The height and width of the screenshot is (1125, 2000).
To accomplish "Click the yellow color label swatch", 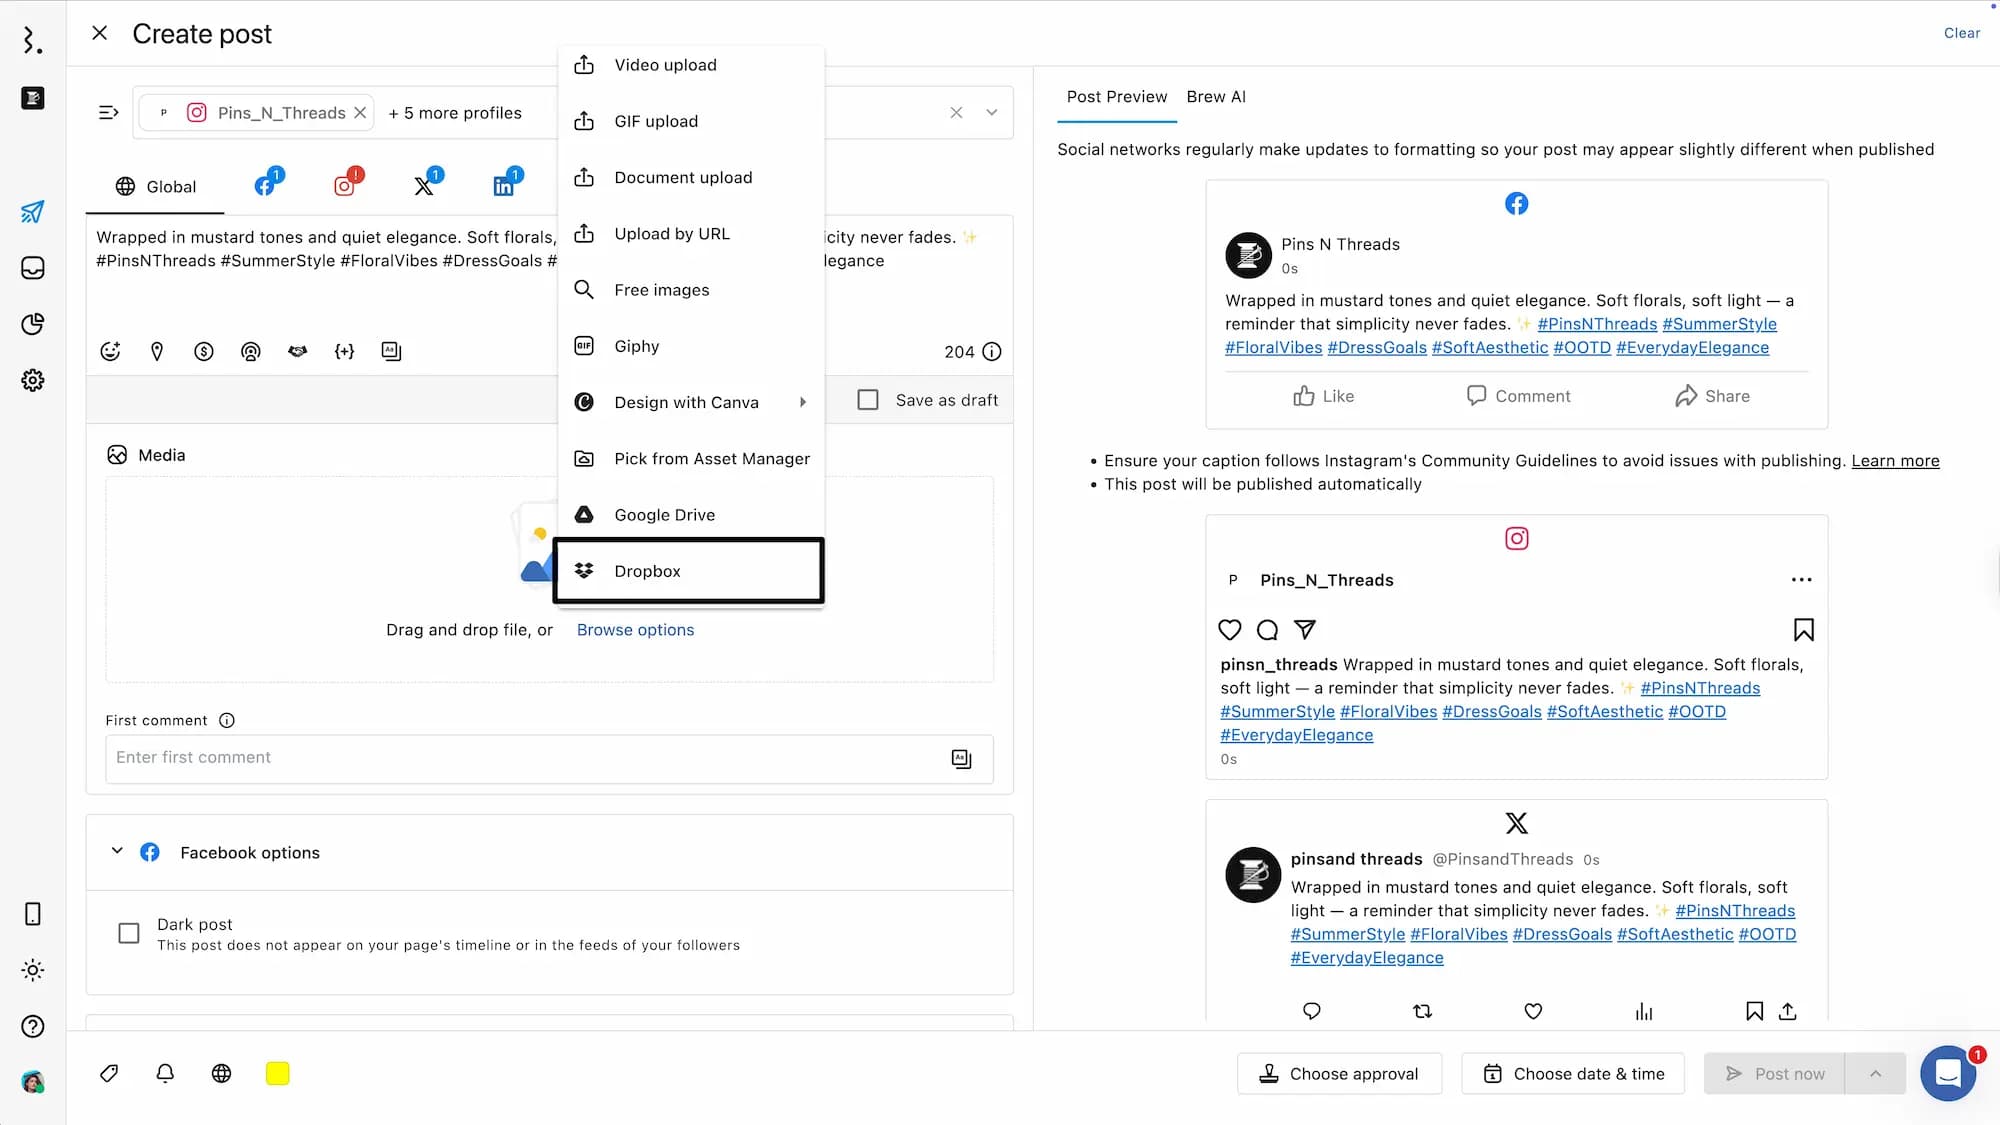I will pyautogui.click(x=277, y=1073).
